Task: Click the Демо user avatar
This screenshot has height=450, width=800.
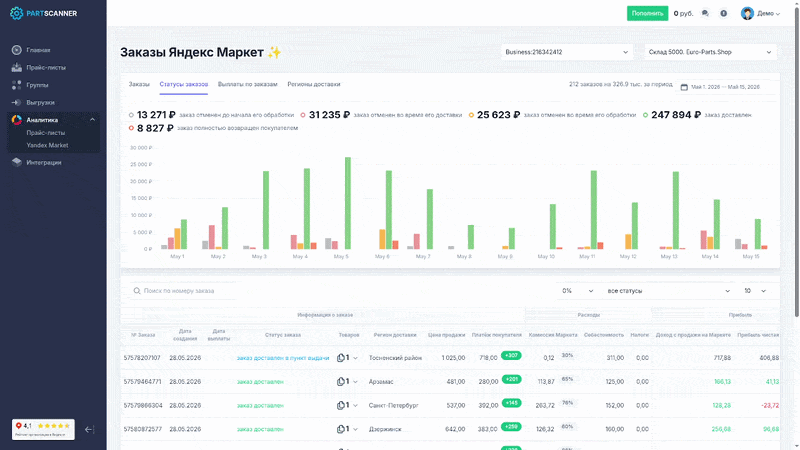Action: coord(747,13)
